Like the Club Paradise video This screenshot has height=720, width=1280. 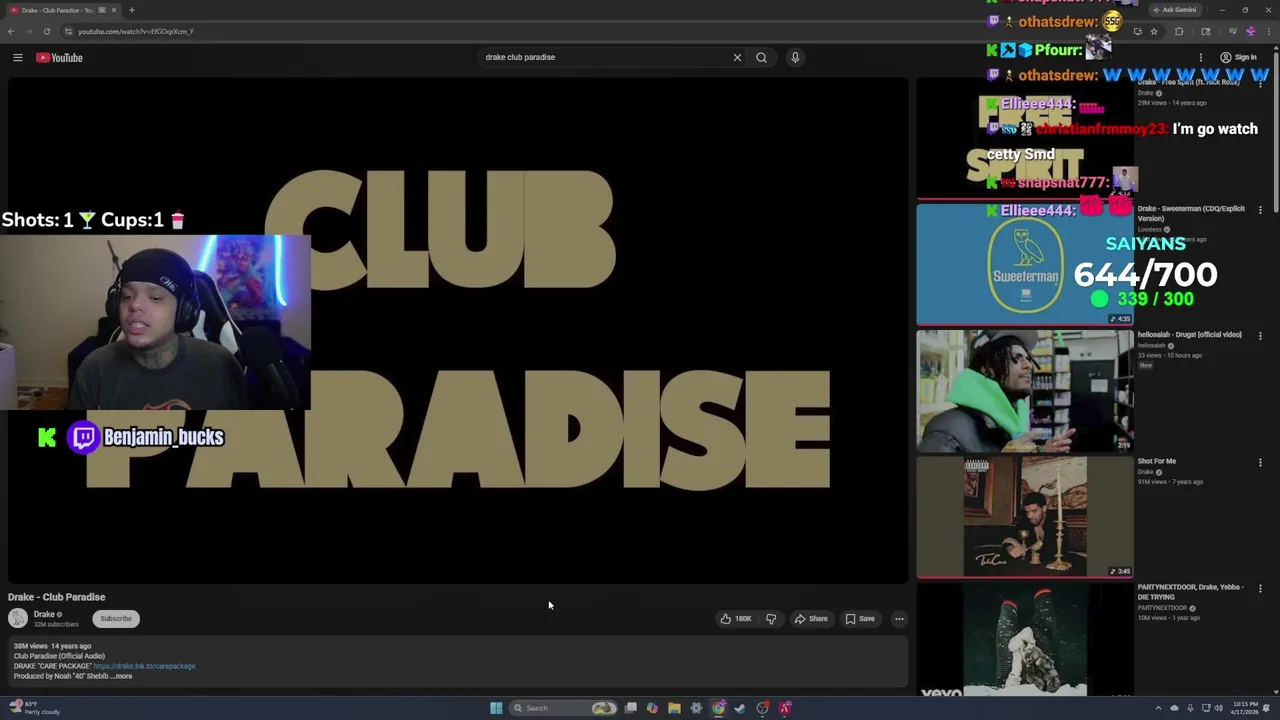click(736, 619)
